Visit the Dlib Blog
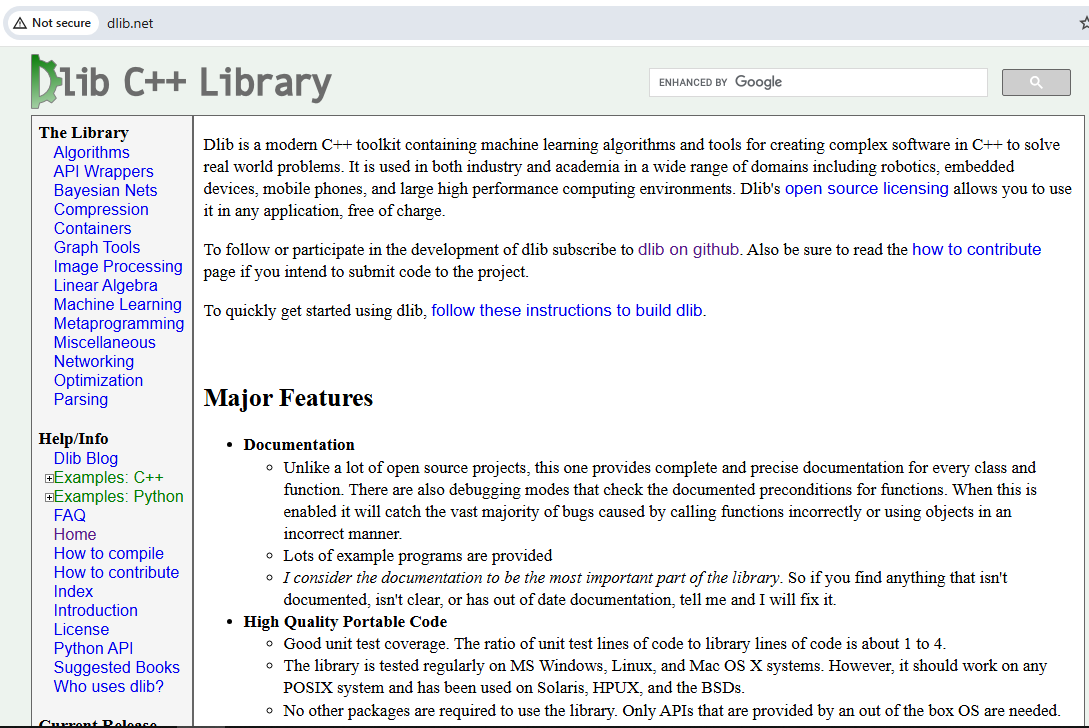The image size is (1089, 728). click(x=85, y=458)
